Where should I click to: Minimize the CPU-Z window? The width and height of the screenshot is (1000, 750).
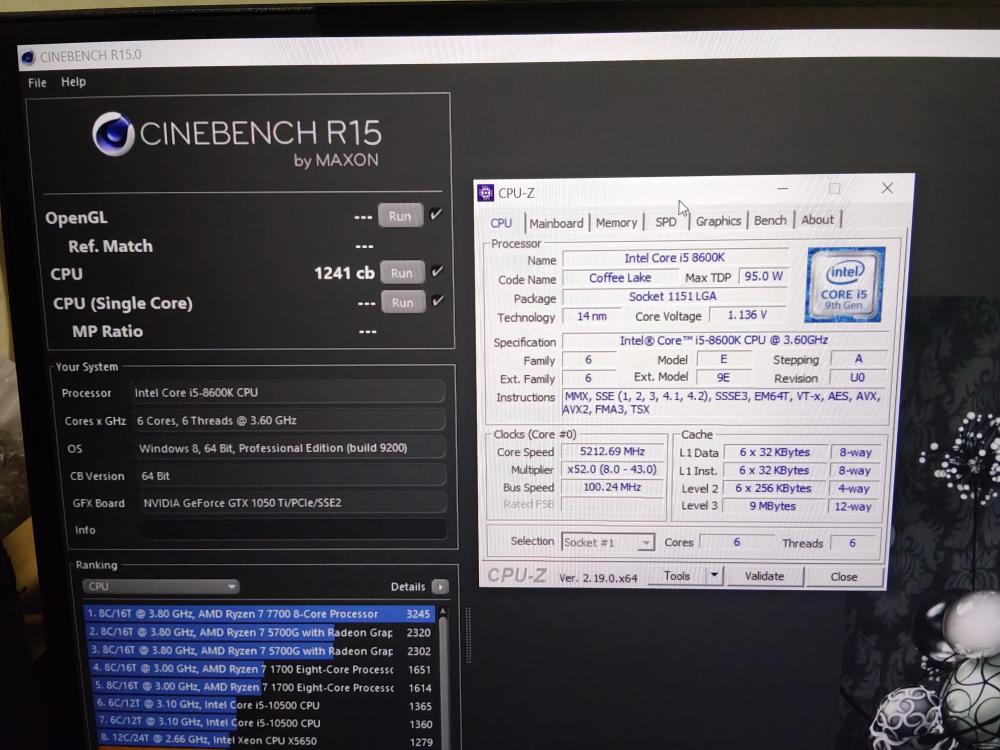tap(783, 189)
